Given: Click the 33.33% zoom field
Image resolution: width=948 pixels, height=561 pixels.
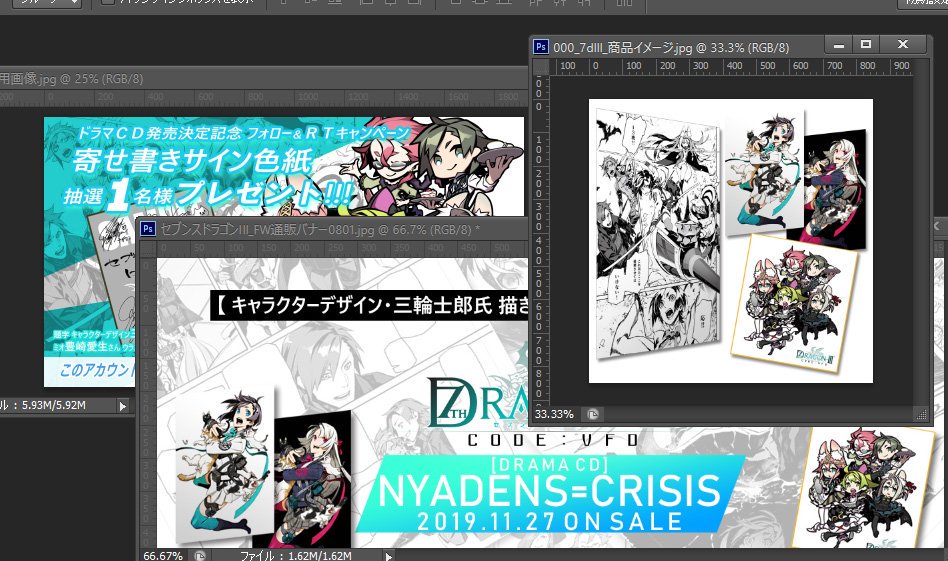Looking at the screenshot, I should 554,414.
